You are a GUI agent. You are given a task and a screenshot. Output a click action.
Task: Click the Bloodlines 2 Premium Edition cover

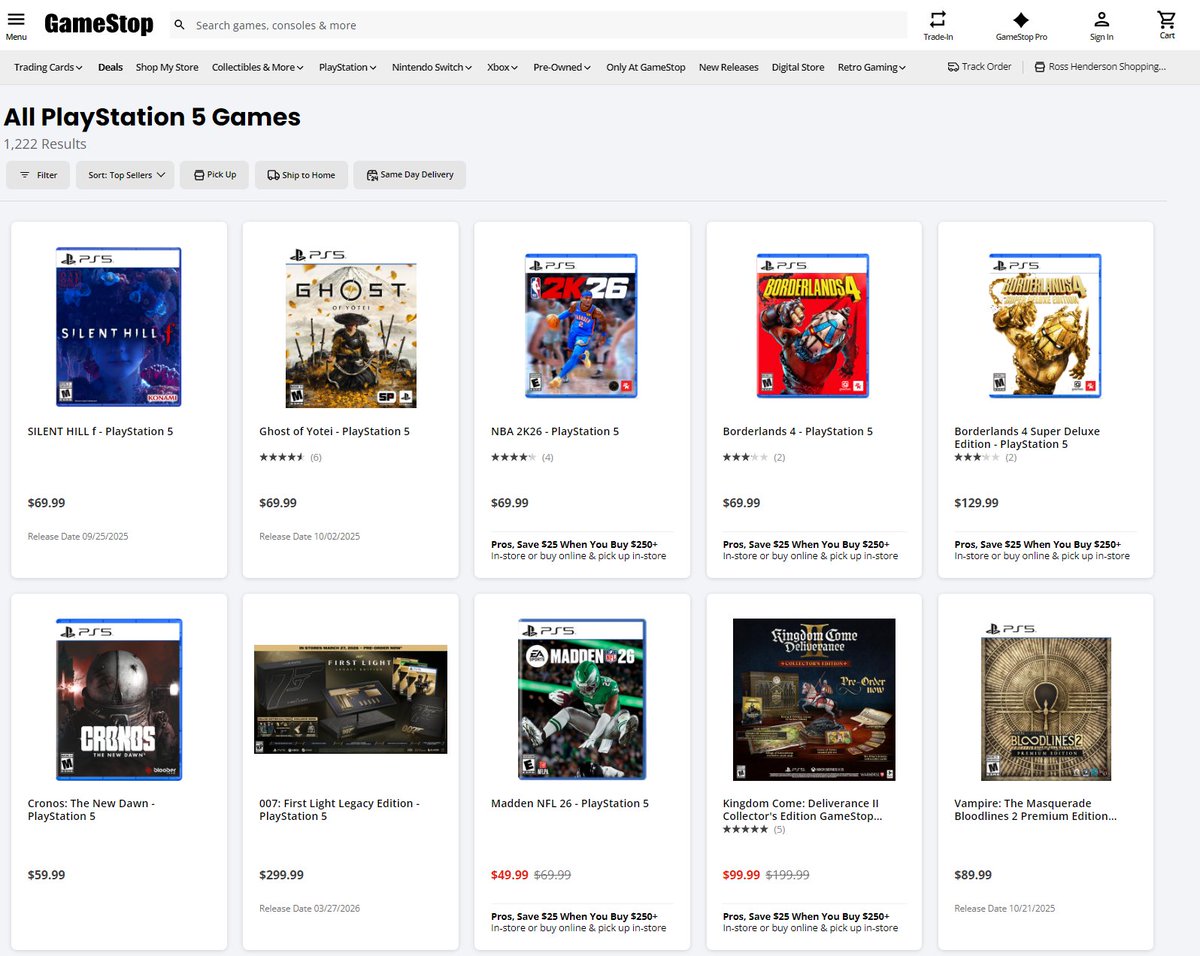(x=1046, y=700)
